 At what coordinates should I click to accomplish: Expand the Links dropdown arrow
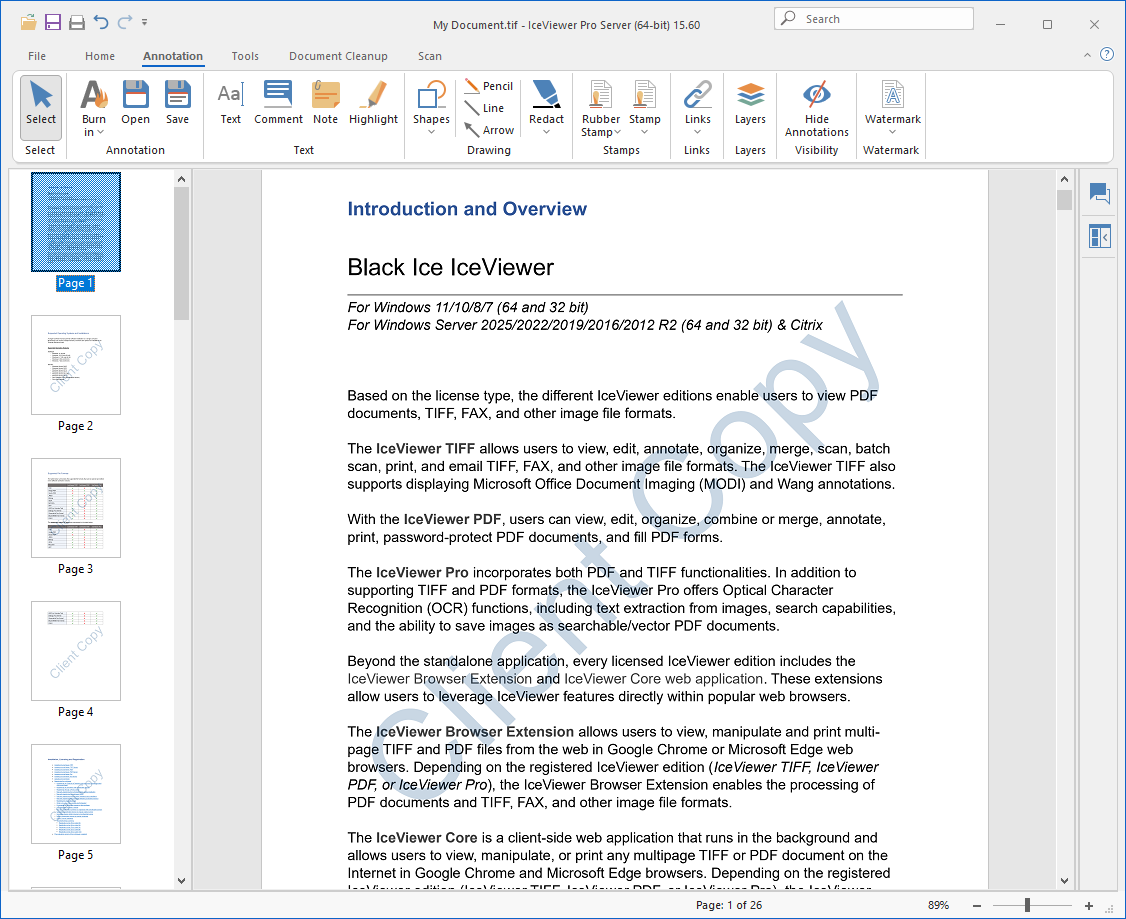click(697, 132)
